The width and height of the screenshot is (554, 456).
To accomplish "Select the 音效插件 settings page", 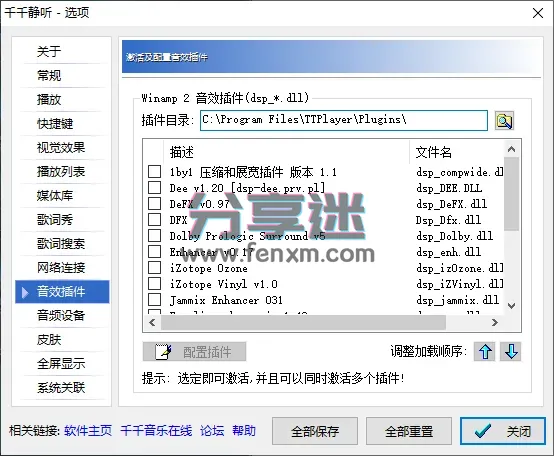I will (62, 292).
